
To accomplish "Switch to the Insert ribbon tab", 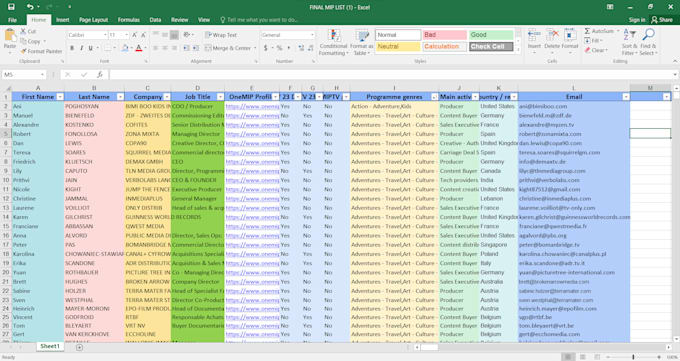I will click(62, 20).
